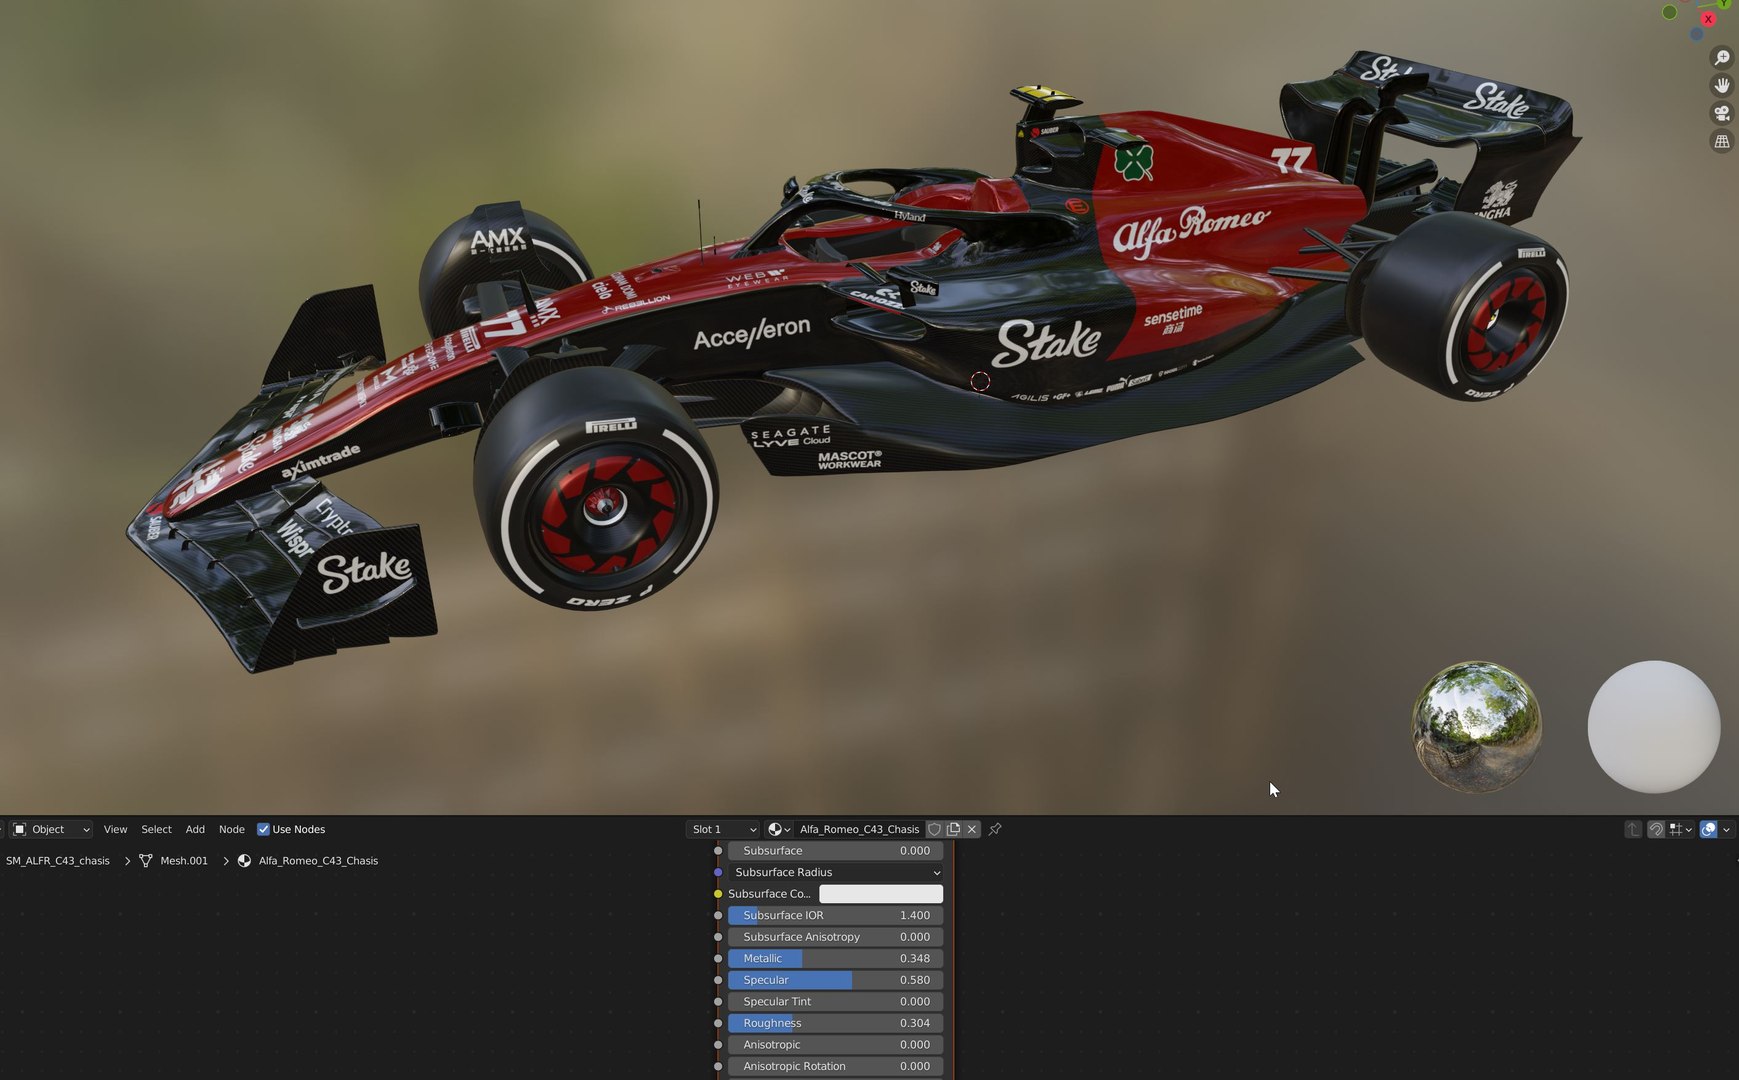Click the Mesh.001 mesh data icon
Viewport: 1739px width, 1080px height.
click(146, 860)
